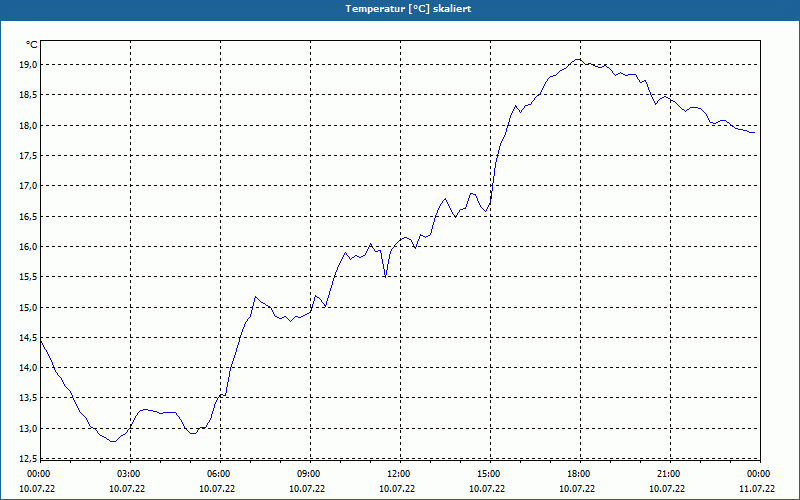
Task: Click the 03:00 time axis label
Action: [131, 474]
